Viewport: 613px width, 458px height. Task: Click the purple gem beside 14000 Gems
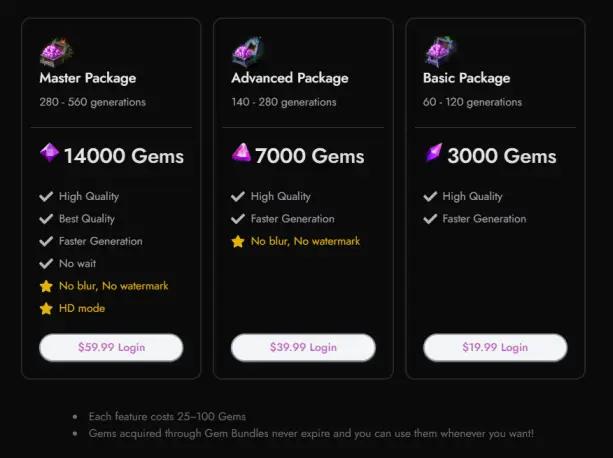(50, 153)
